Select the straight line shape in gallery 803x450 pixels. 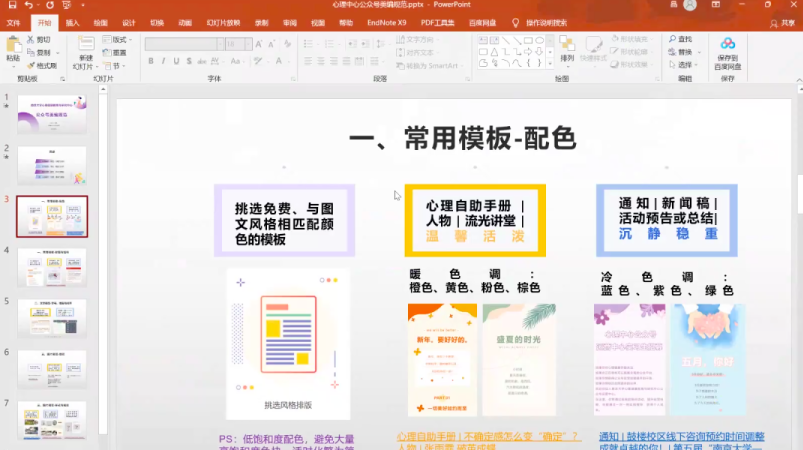[505, 40]
